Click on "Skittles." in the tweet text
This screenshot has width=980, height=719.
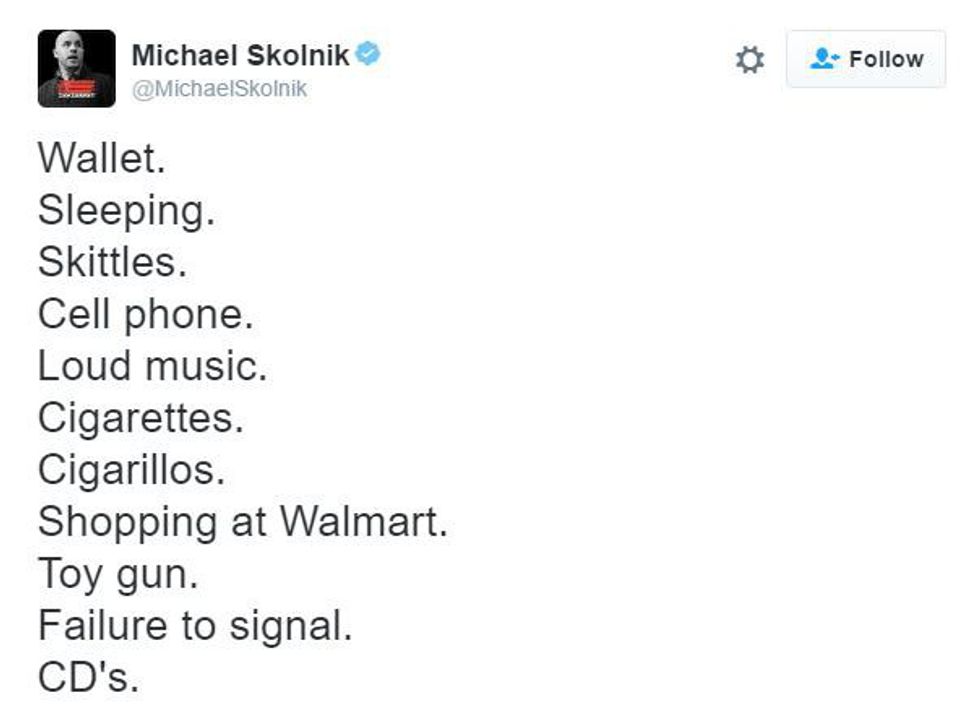(x=112, y=263)
